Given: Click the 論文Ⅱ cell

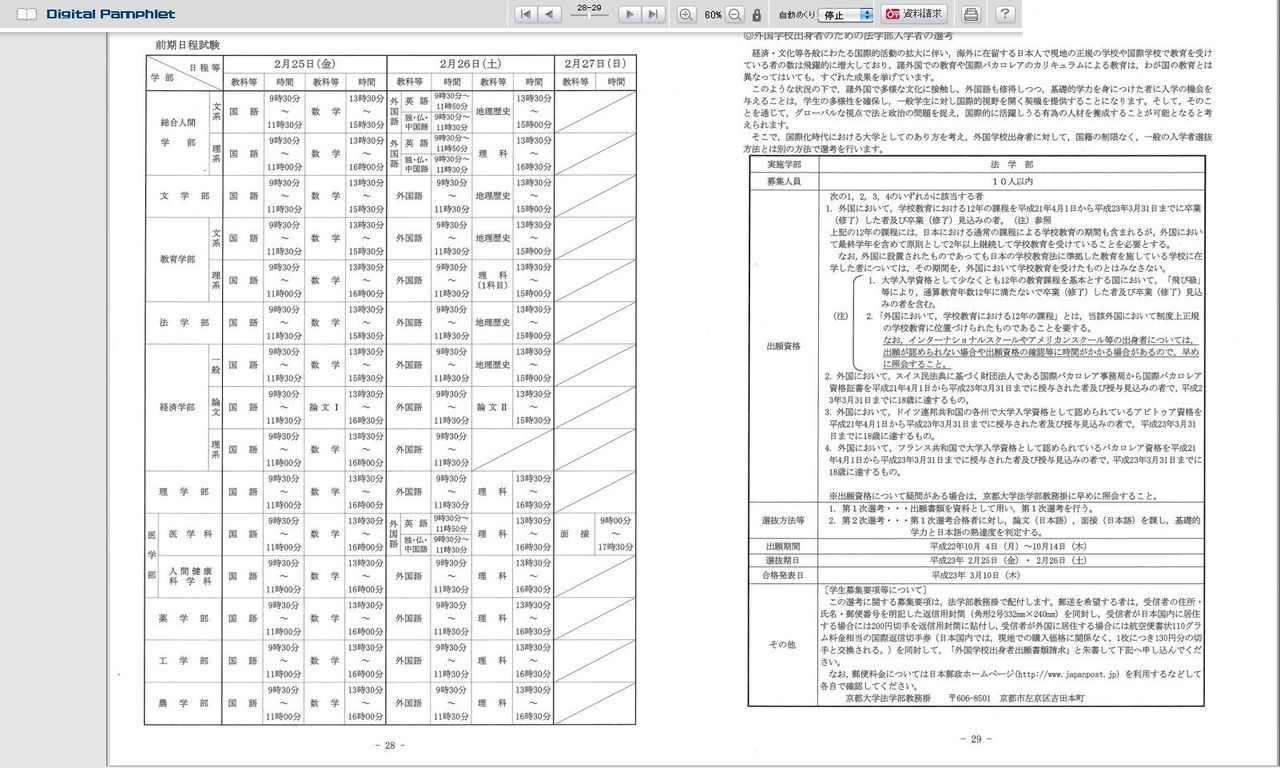Looking at the screenshot, I should [493, 408].
